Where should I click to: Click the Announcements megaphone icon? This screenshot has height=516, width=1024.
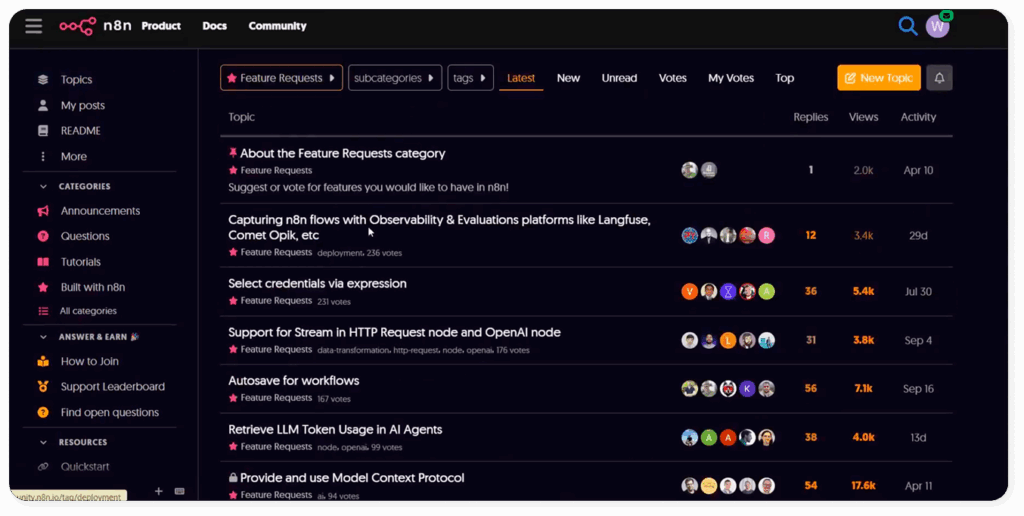click(x=43, y=211)
